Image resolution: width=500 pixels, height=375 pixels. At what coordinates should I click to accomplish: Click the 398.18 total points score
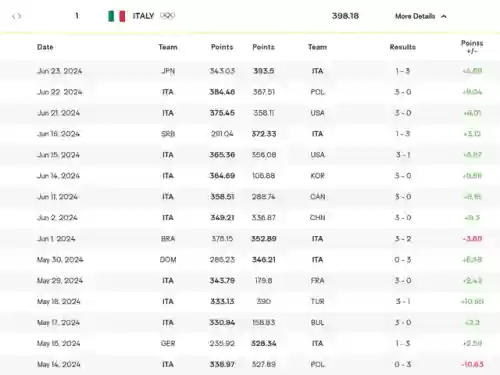click(x=345, y=16)
